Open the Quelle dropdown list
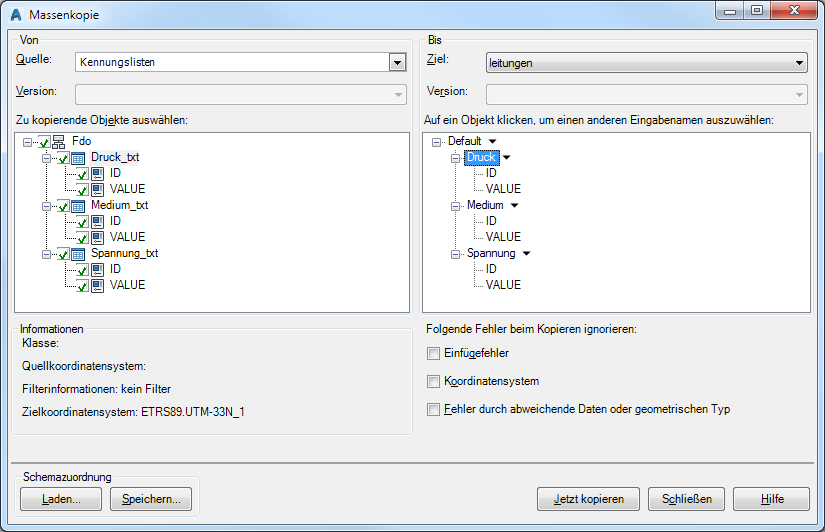Image resolution: width=825 pixels, height=532 pixels. [x=397, y=62]
